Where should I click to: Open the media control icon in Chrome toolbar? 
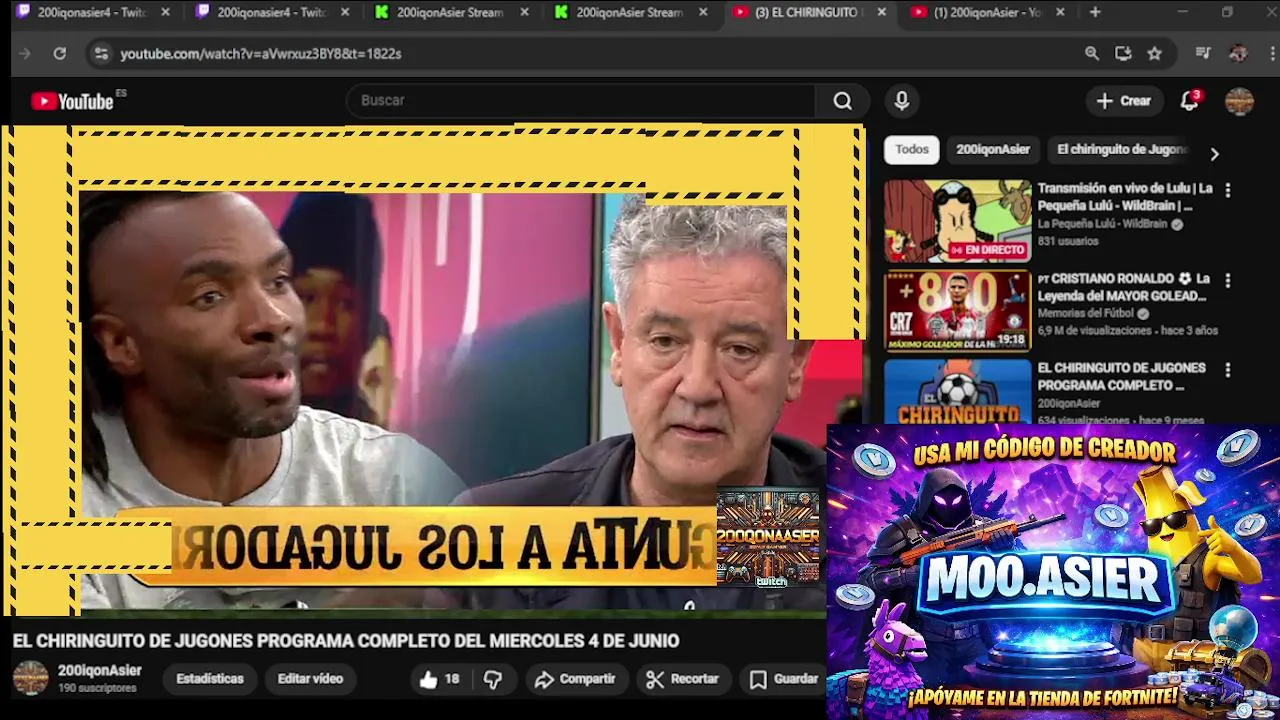(x=1204, y=54)
